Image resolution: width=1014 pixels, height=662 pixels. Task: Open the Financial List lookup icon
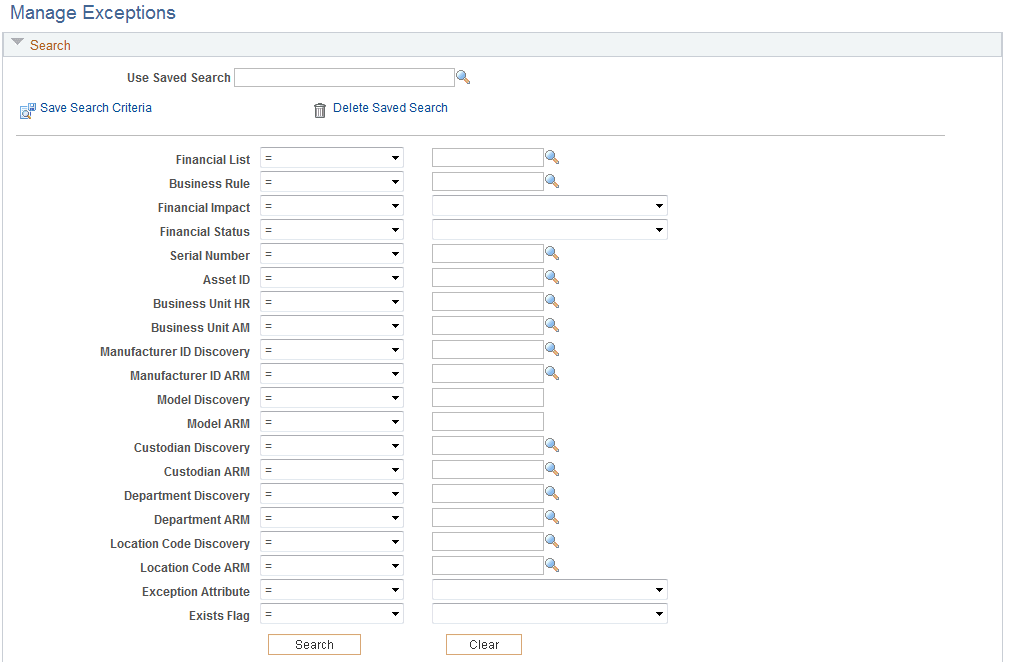(552, 157)
